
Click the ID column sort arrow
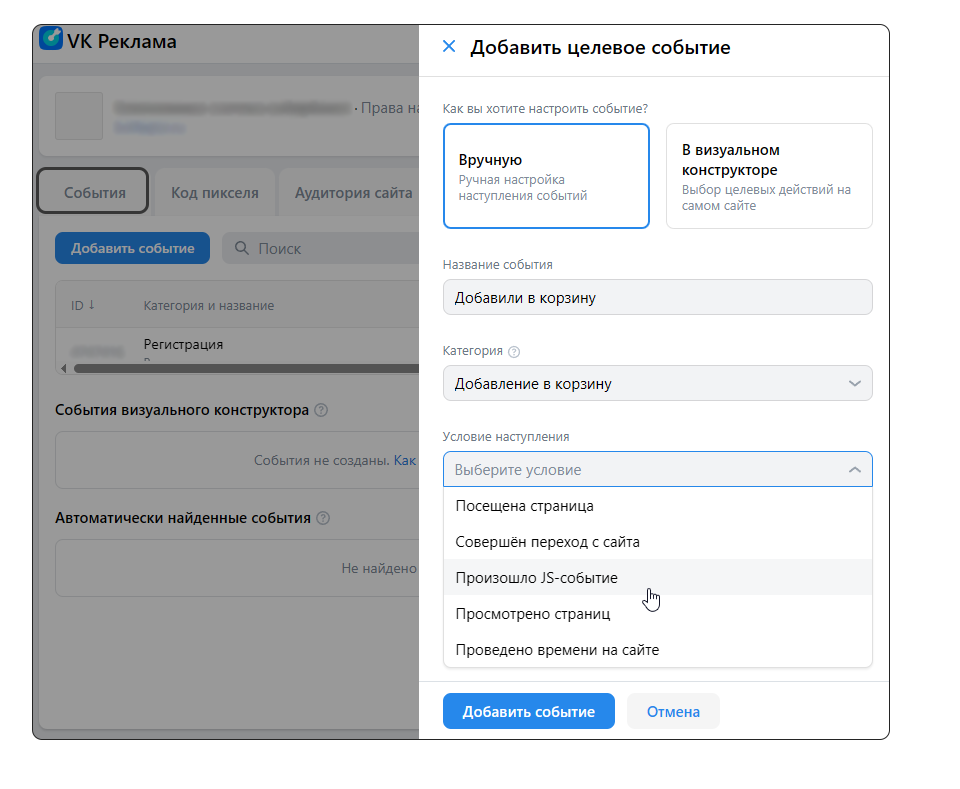click(90, 305)
